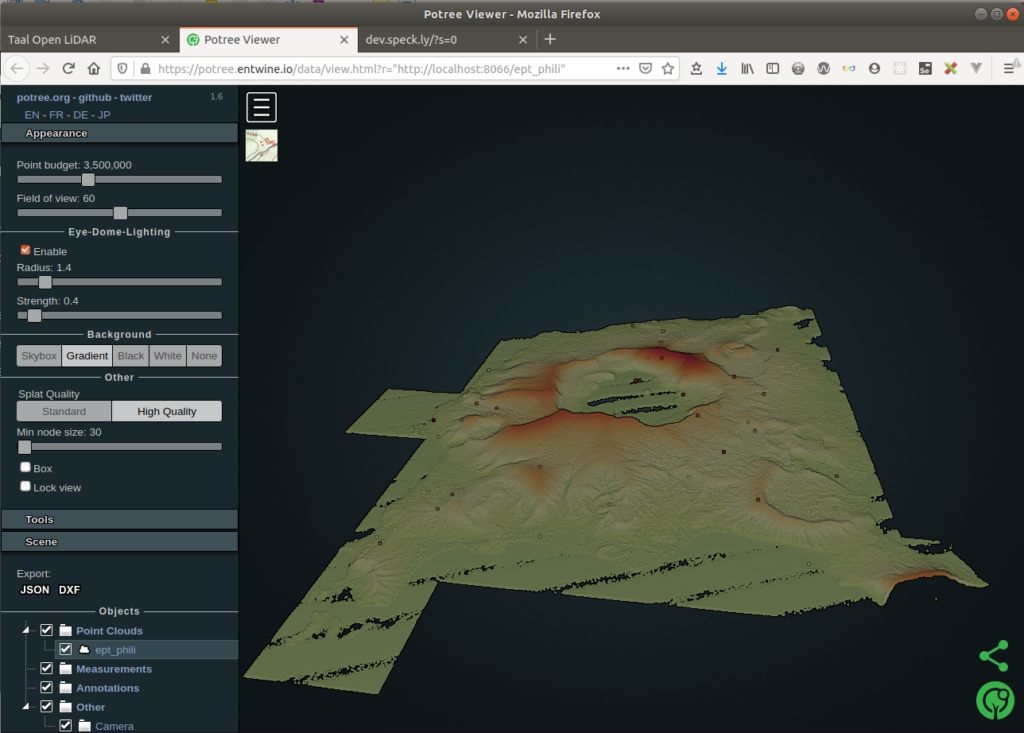Show site security info via padlock
Image resolution: width=1024 pixels, height=733 pixels.
tap(145, 69)
